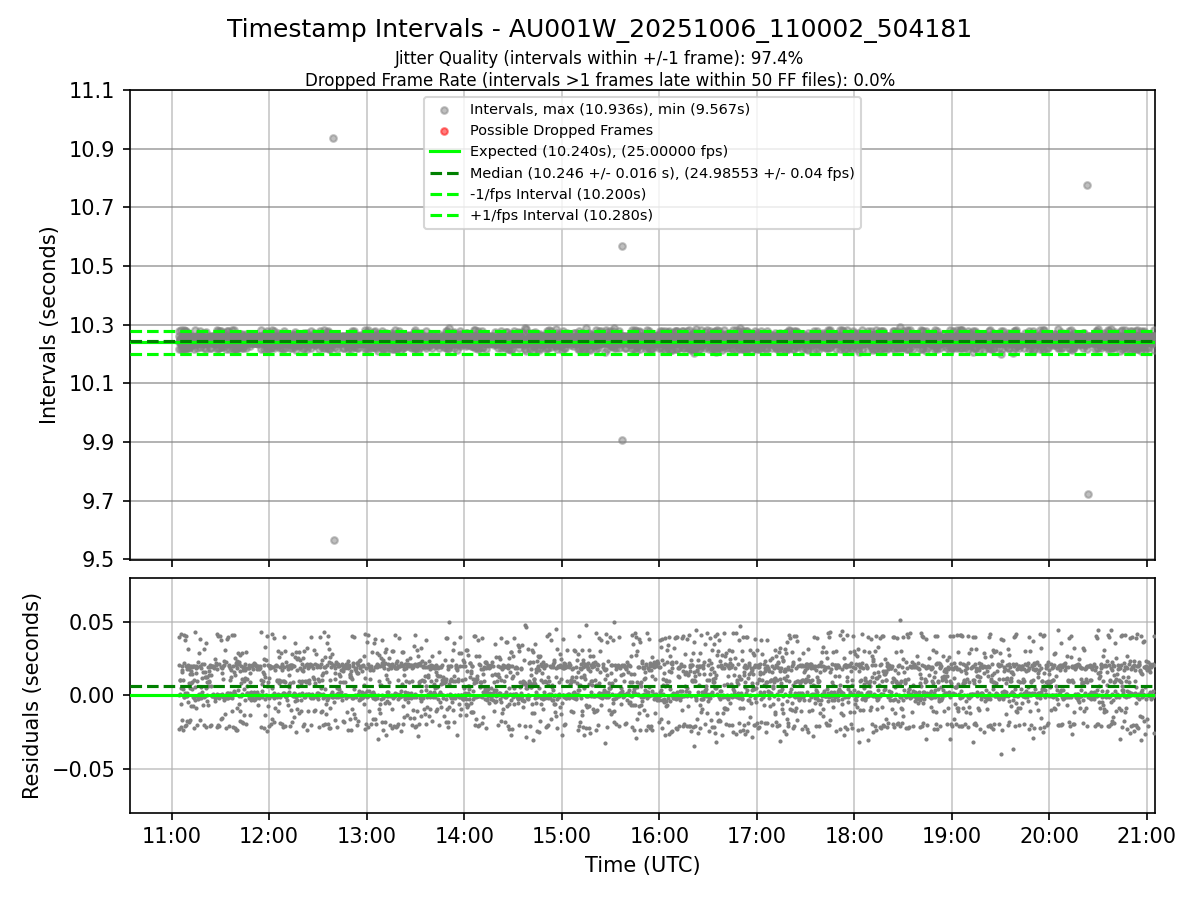Click the '20:00' time tick label

point(1049,835)
